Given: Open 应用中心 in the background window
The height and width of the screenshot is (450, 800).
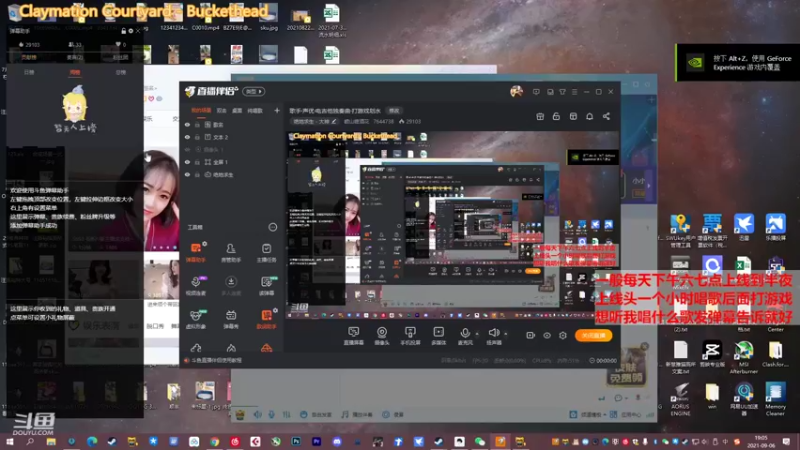Looking at the screenshot, I should (626, 415).
